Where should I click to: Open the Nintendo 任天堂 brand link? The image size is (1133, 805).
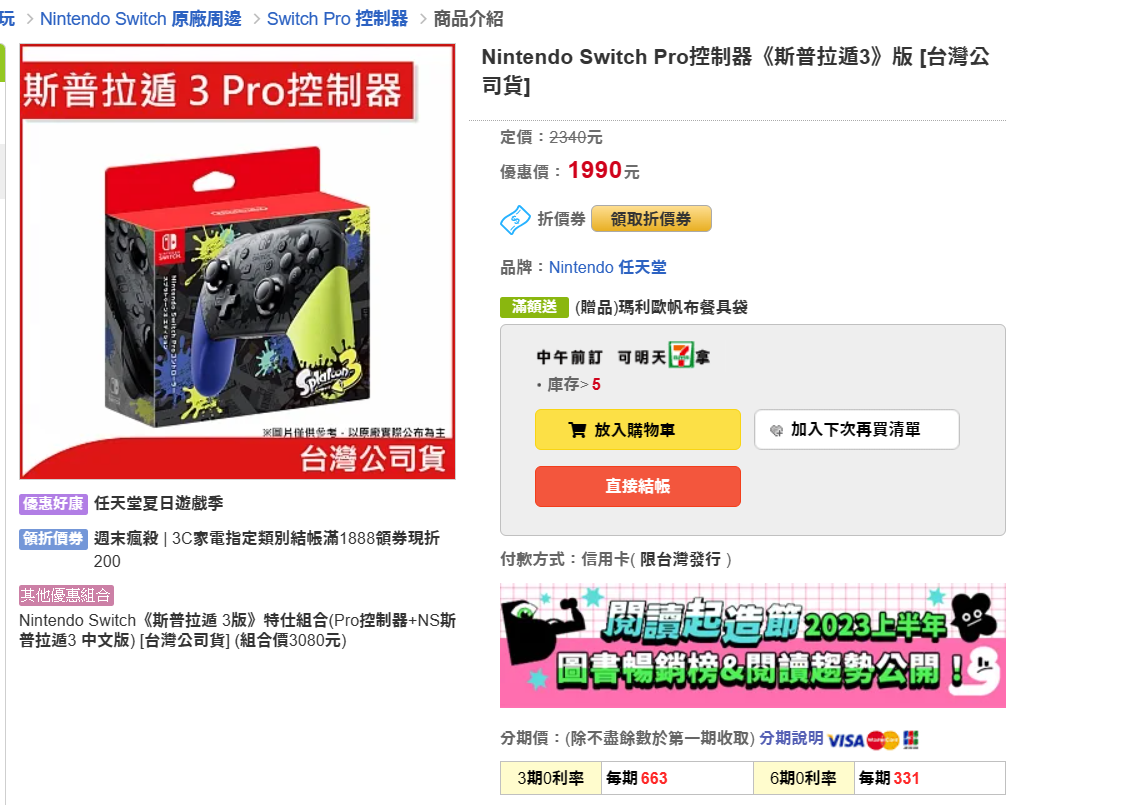pyautogui.click(x=607, y=267)
